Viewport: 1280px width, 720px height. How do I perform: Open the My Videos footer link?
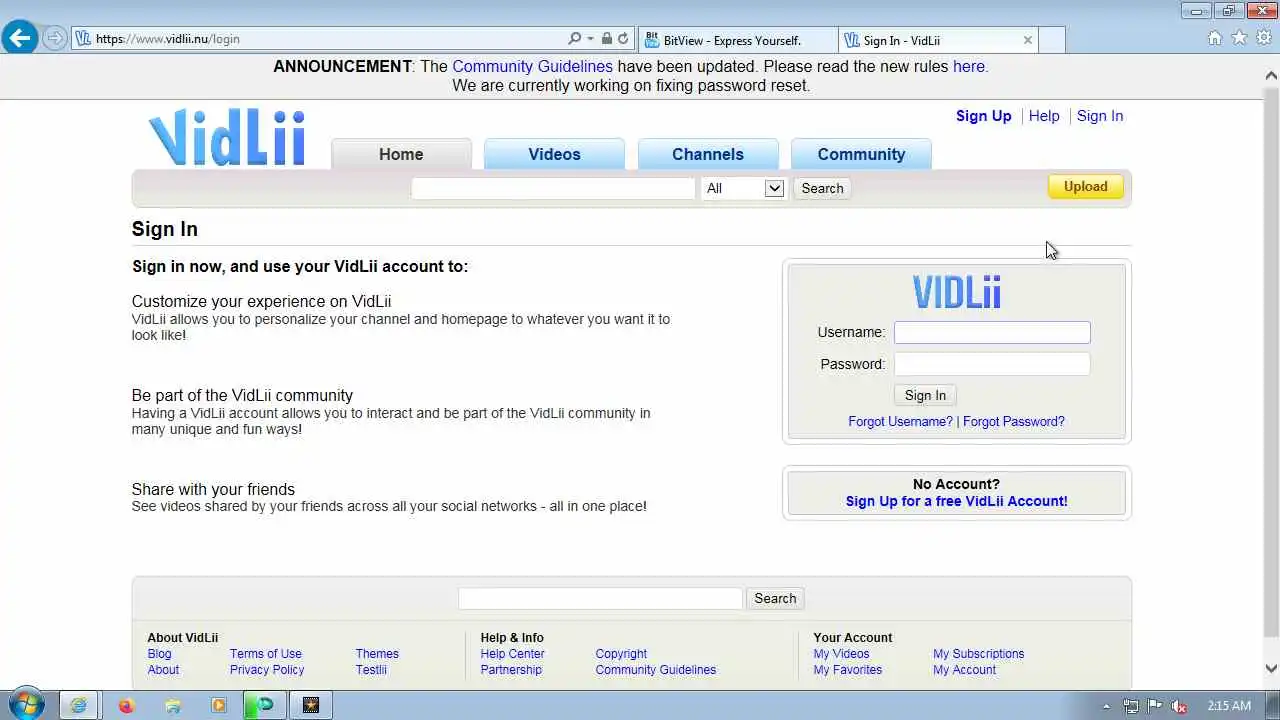(841, 654)
